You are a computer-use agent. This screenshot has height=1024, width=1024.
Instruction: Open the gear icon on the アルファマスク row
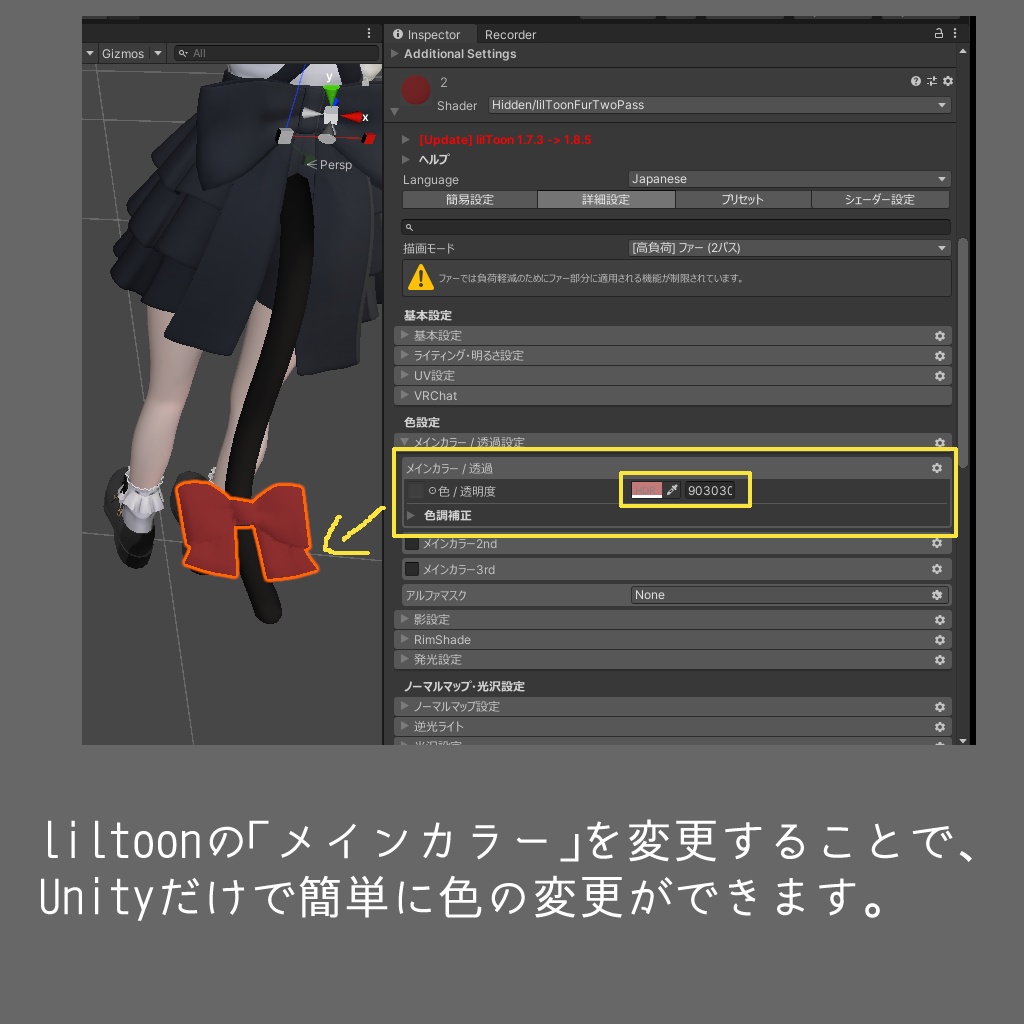pos(937,595)
